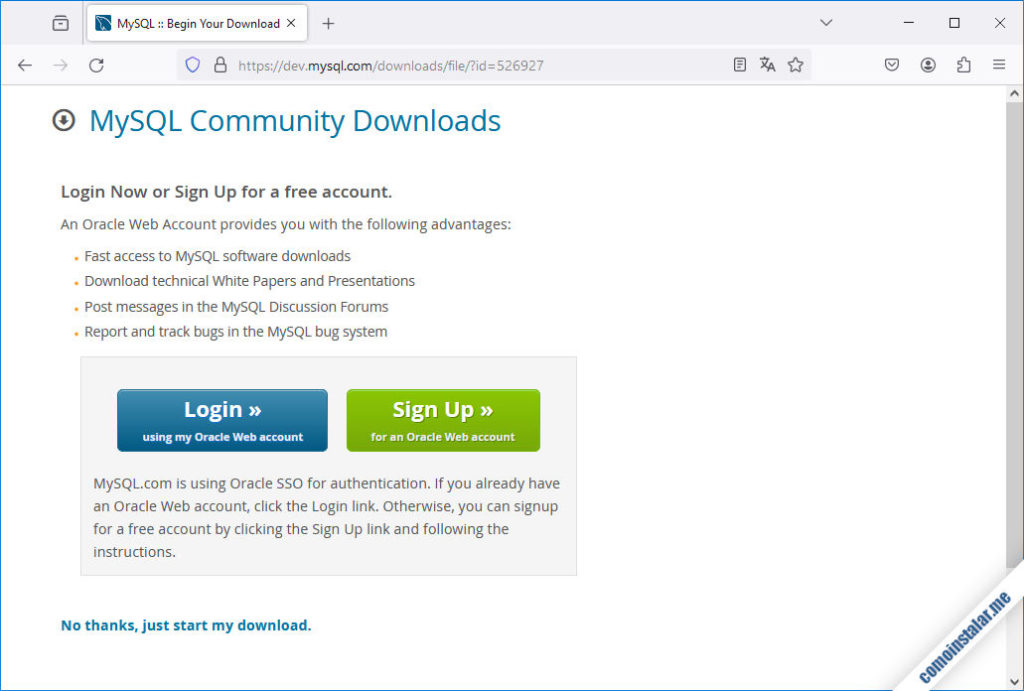Expand the list all tabs chevron
This screenshot has height=691, width=1024.
826,23
